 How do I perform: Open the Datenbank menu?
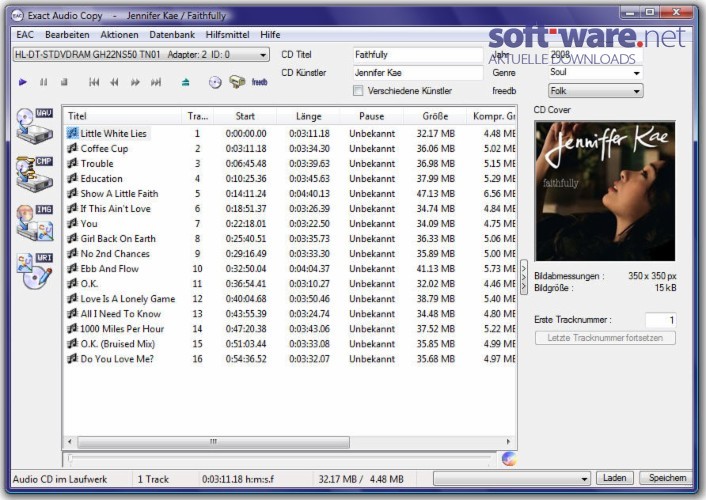point(172,35)
